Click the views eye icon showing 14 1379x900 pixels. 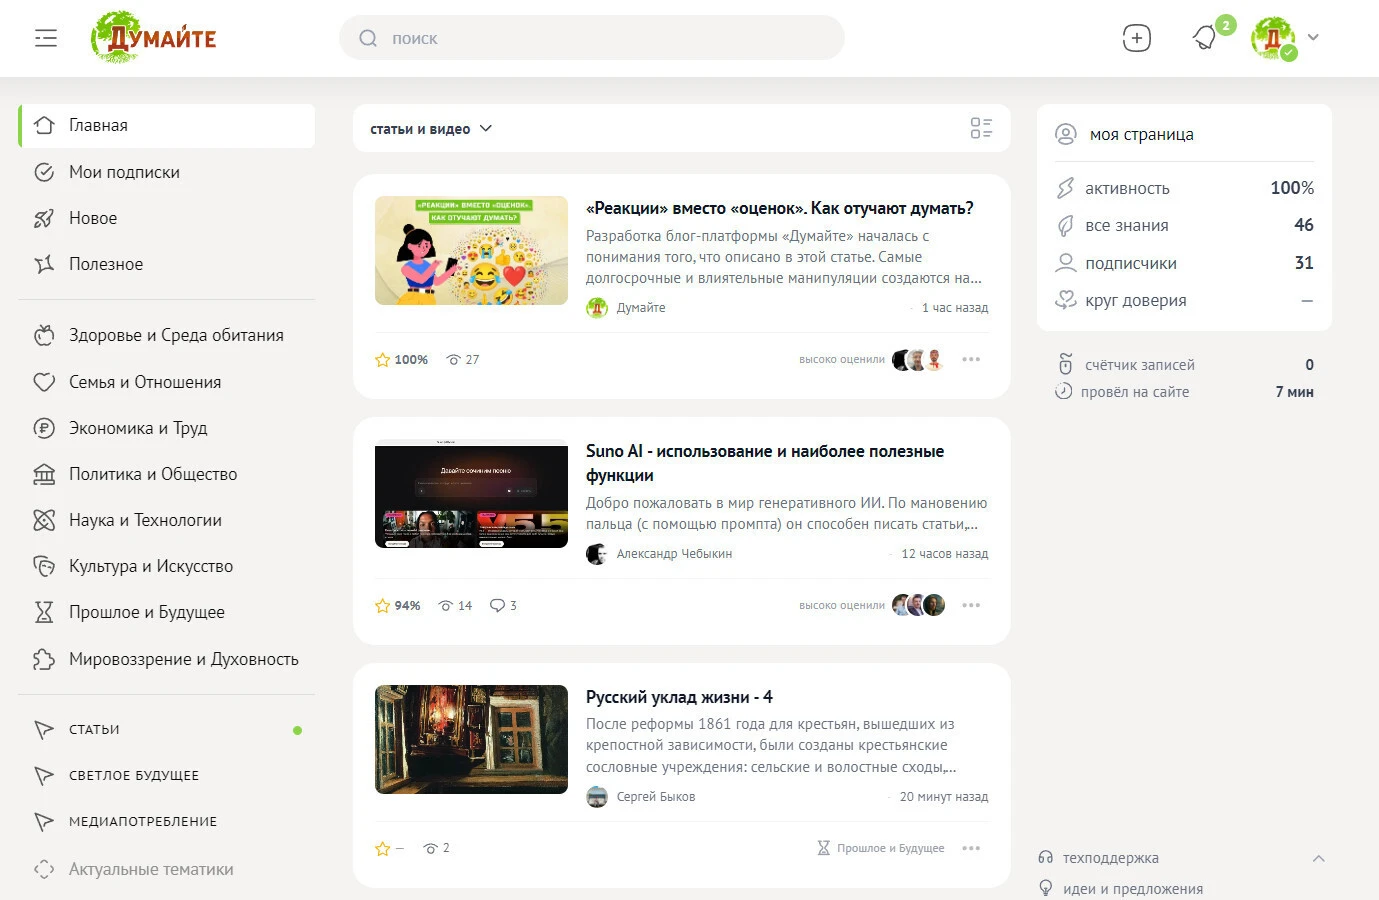446,606
